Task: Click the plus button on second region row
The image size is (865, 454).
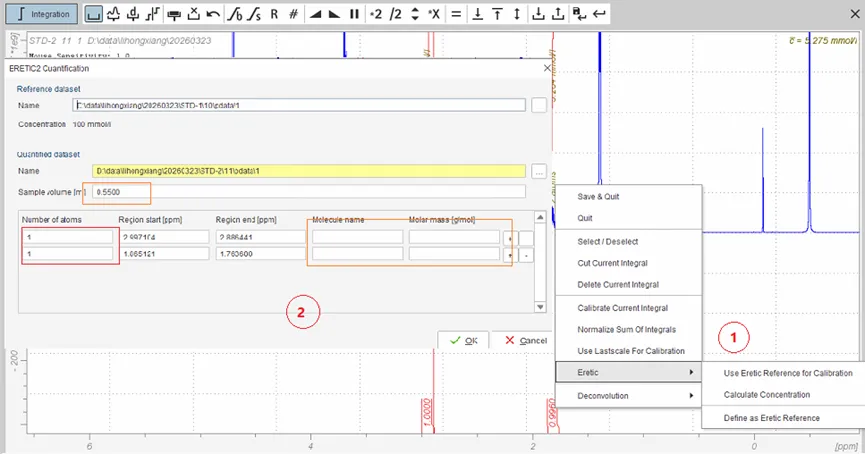Action: click(510, 255)
